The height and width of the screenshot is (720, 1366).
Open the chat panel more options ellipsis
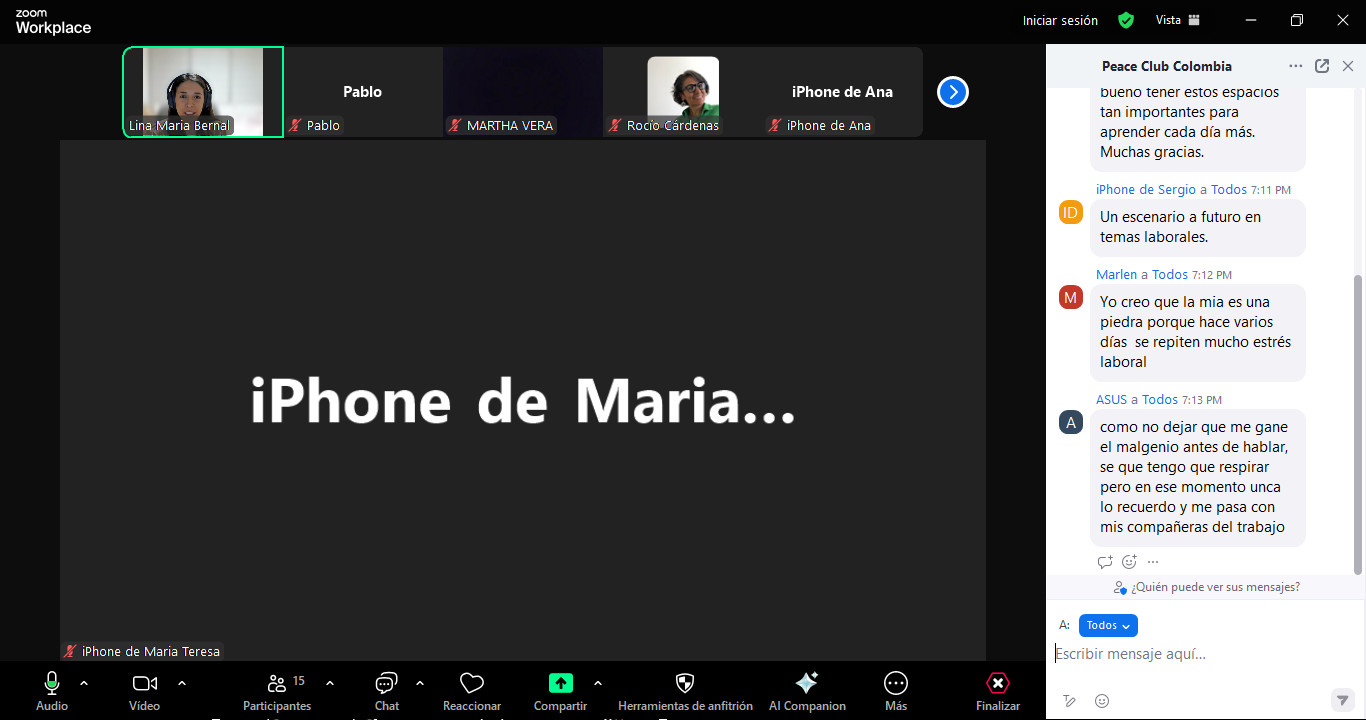pos(1296,66)
